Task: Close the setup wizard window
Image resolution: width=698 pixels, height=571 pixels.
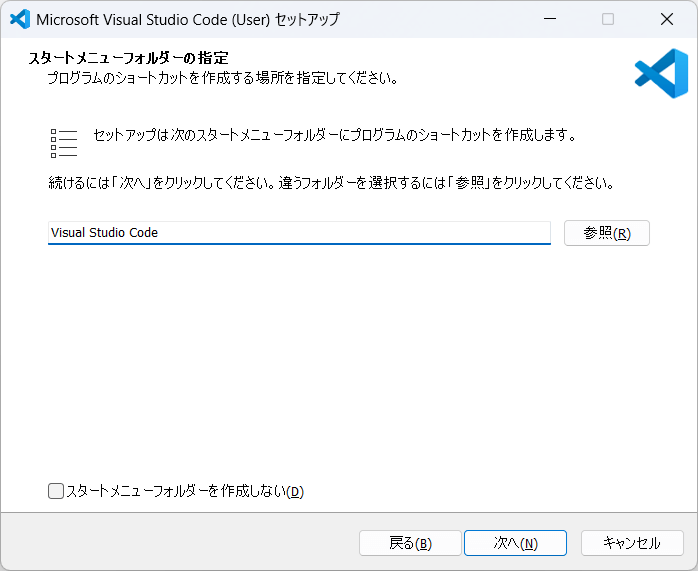Action: point(667,19)
